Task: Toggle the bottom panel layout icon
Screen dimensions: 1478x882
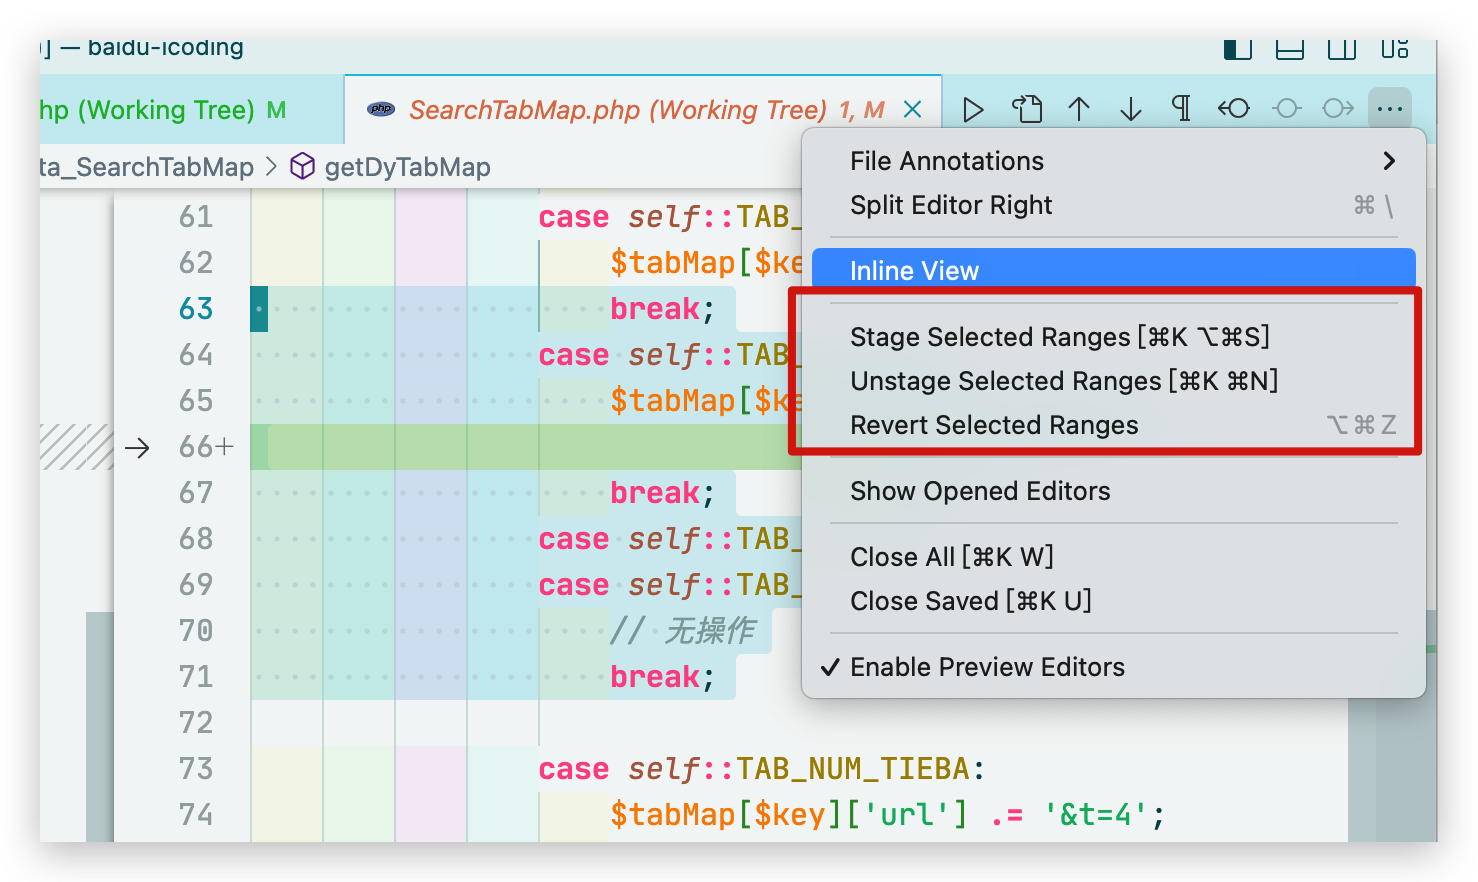Action: click(1290, 48)
